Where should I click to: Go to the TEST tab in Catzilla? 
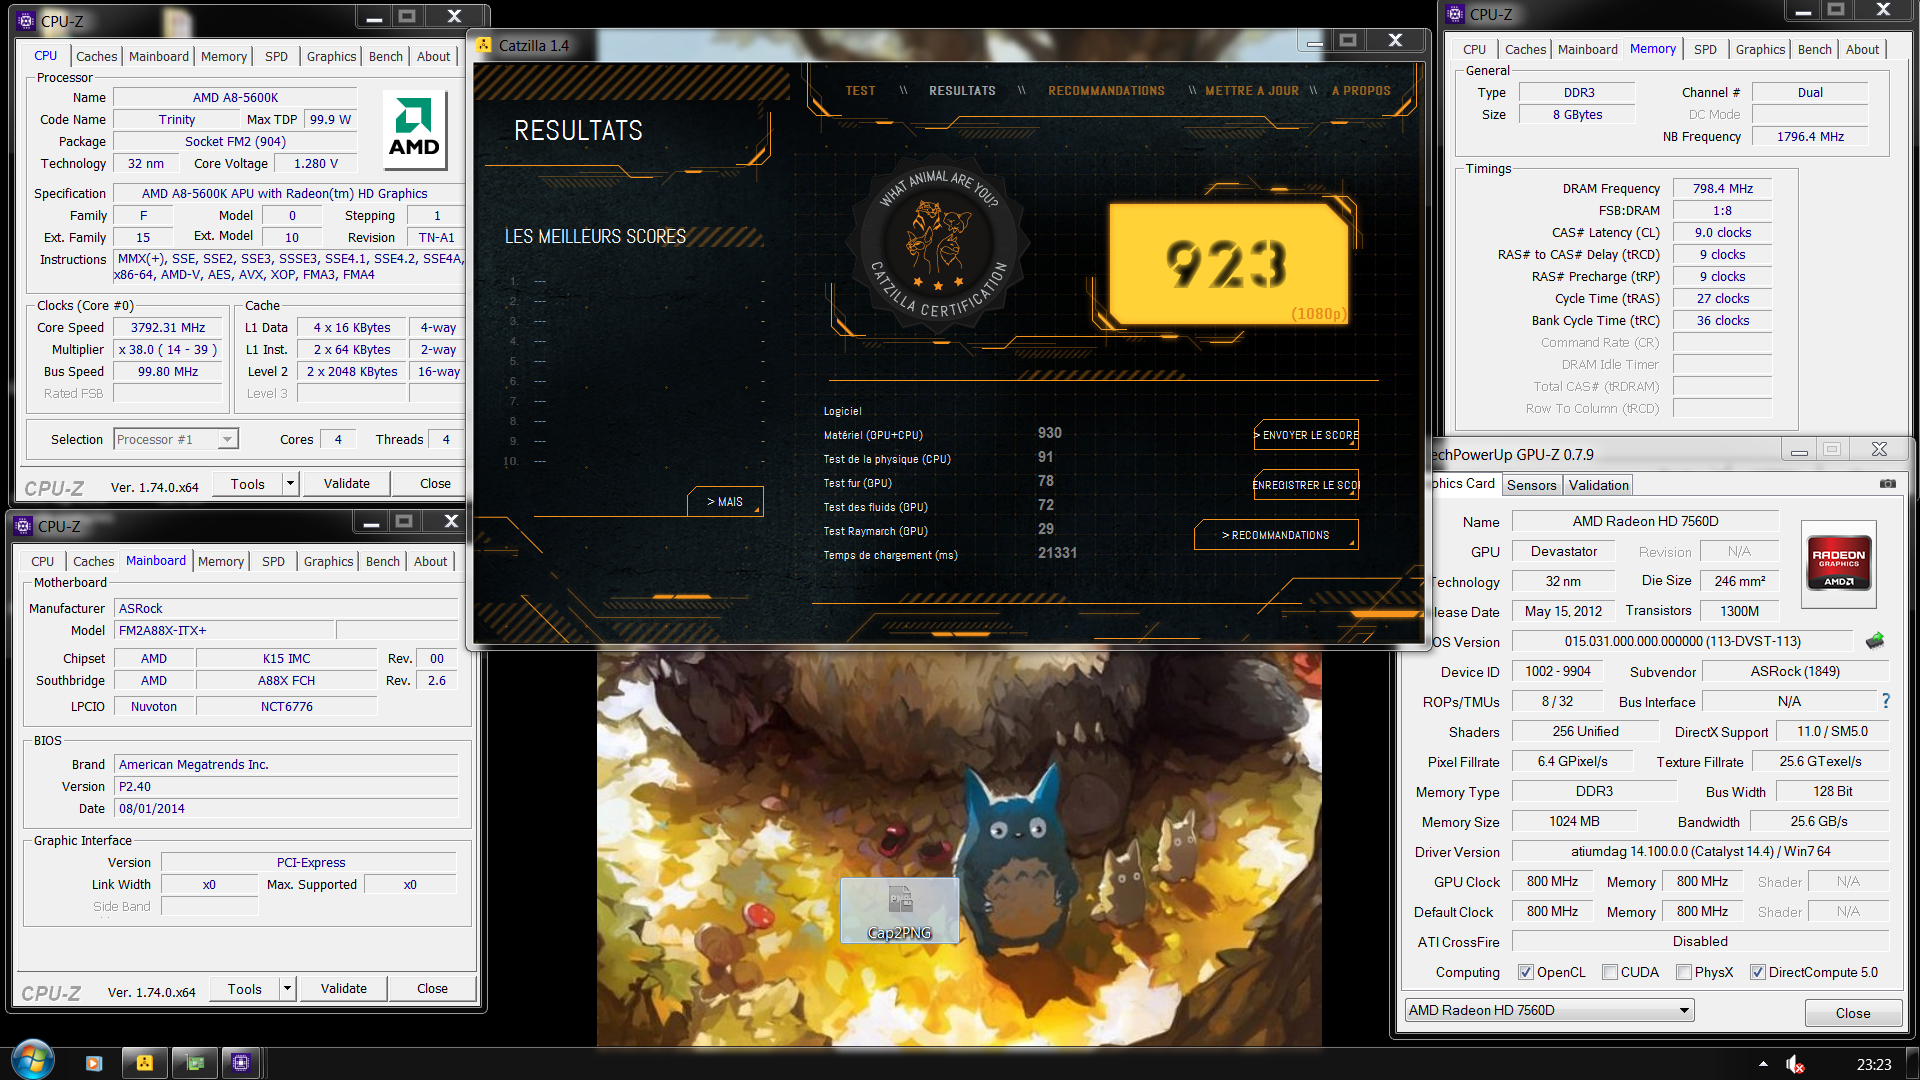point(860,91)
